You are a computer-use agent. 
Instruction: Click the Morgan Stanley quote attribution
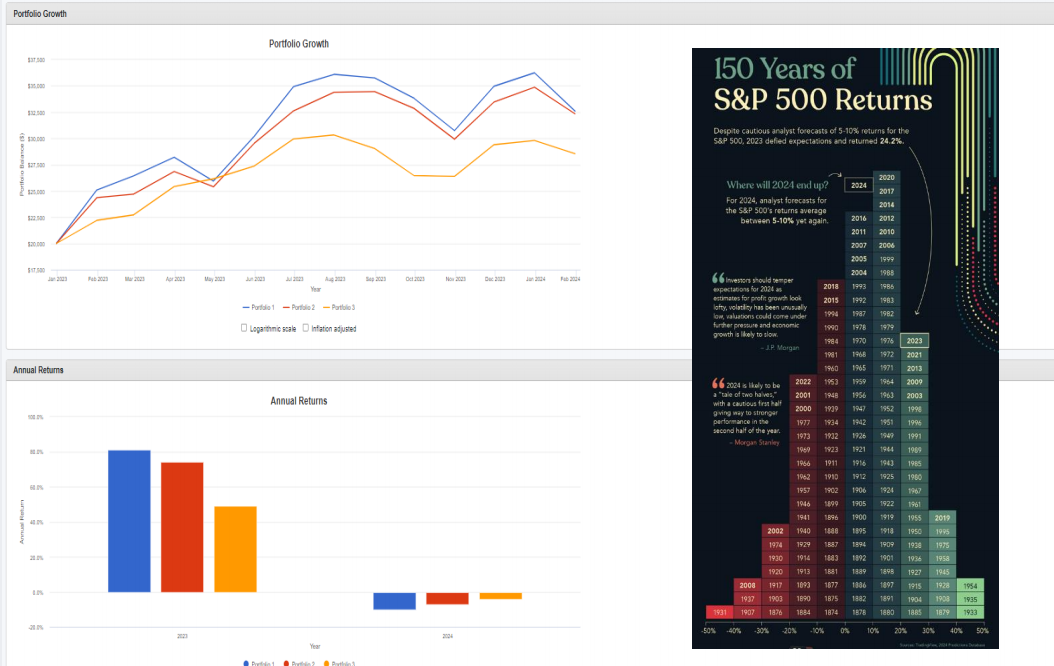coord(755,442)
